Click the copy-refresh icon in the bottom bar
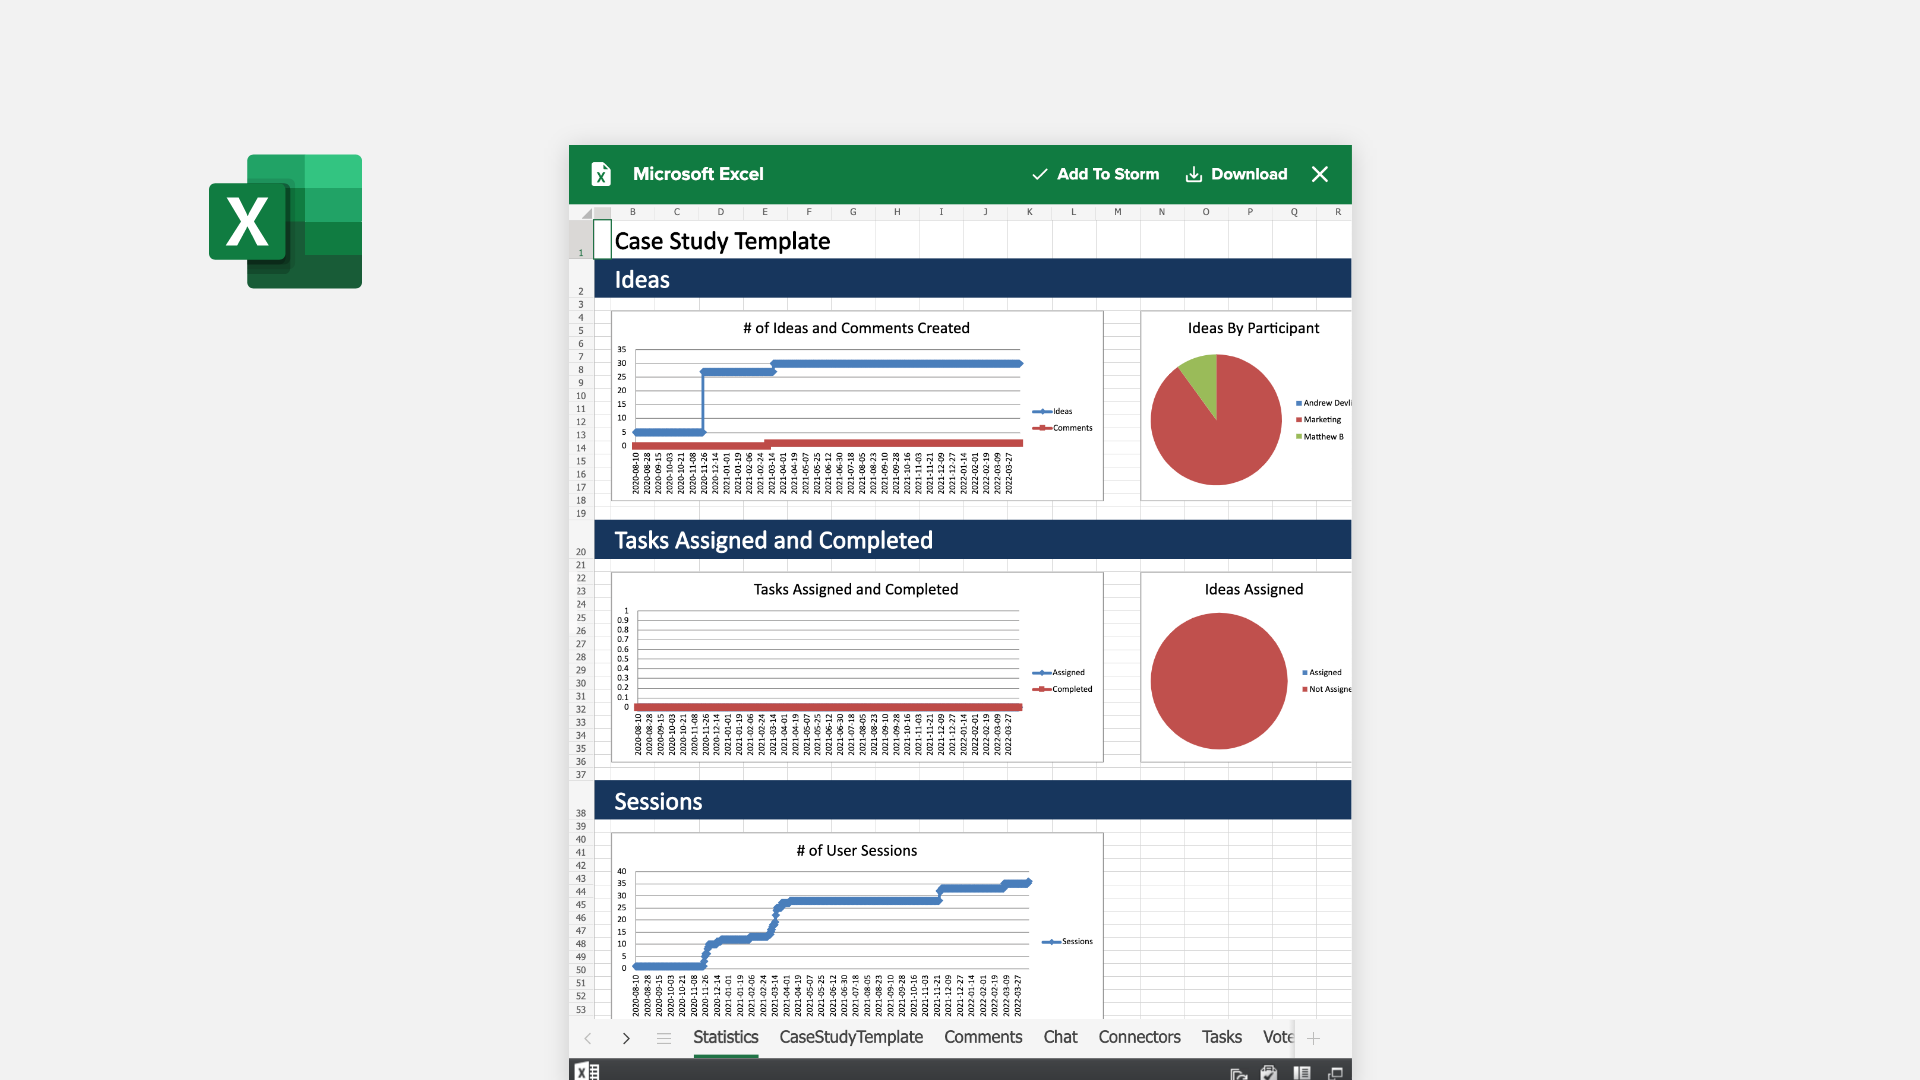 (x=1238, y=1073)
